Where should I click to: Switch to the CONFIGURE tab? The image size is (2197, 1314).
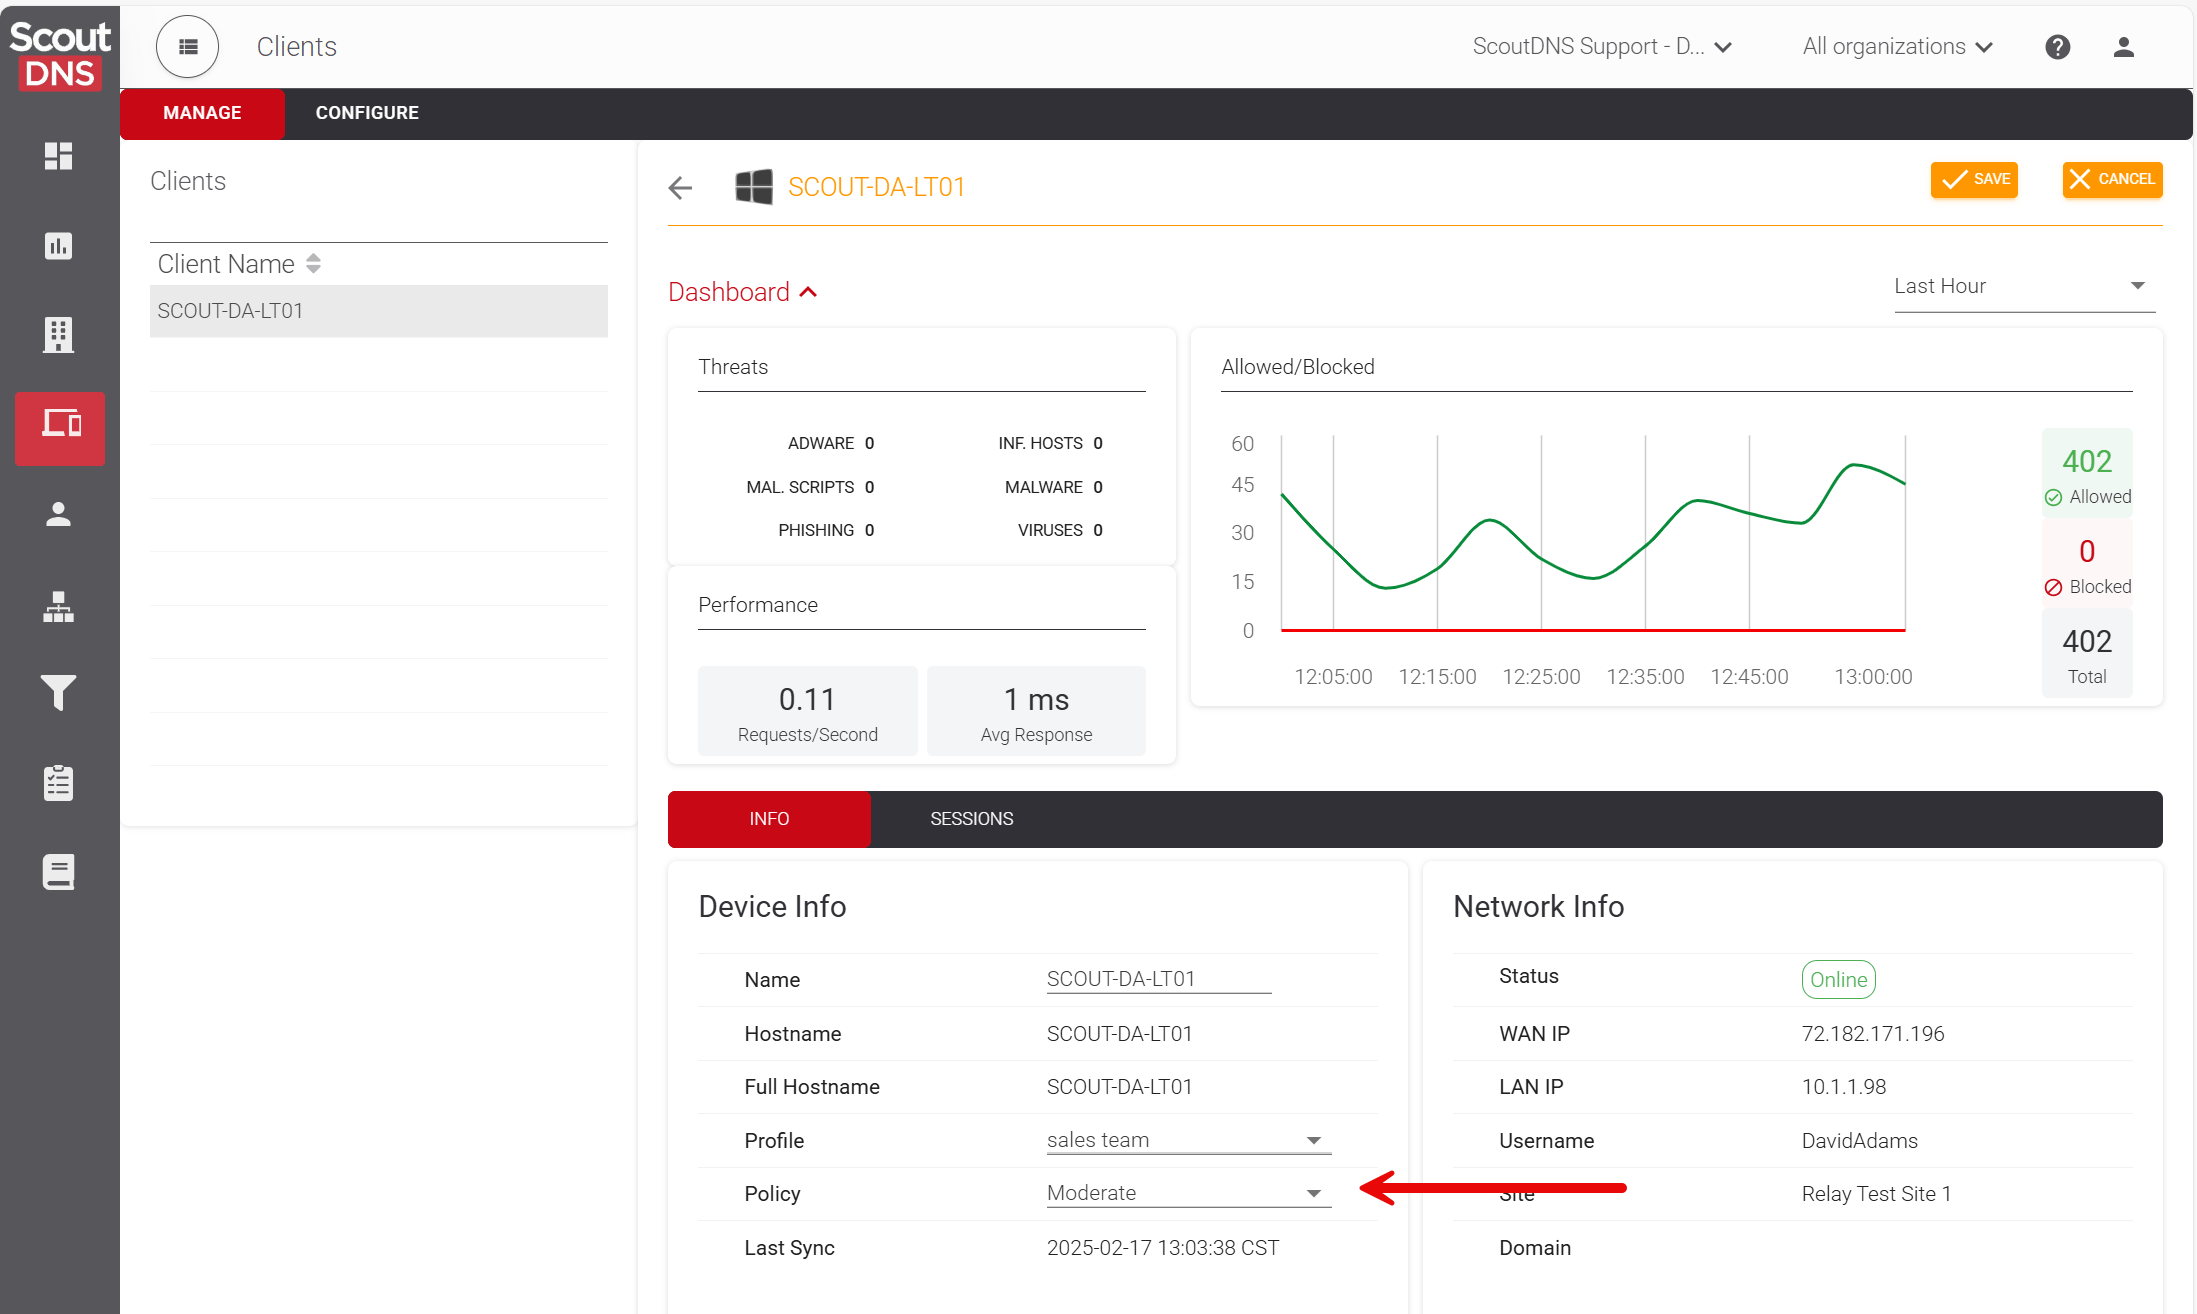[367, 113]
